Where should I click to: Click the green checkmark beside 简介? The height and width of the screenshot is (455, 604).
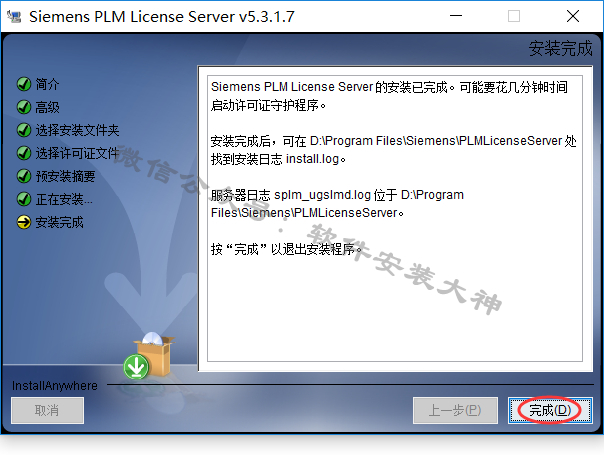24,84
